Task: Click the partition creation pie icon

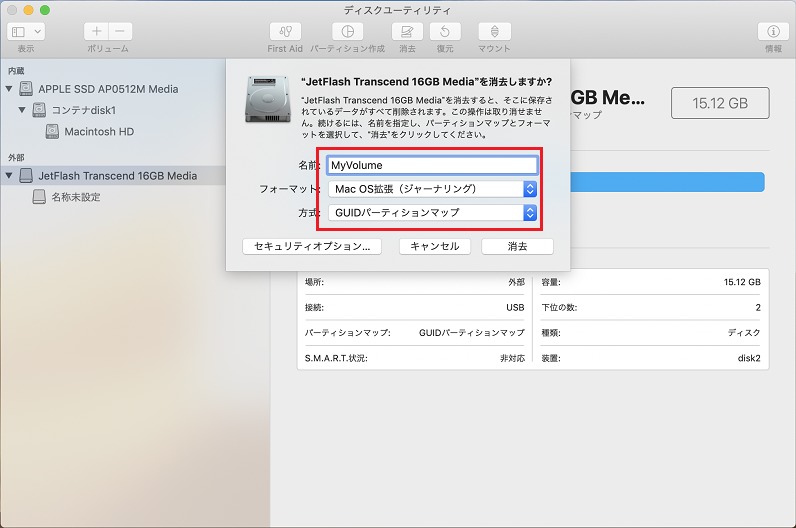Action: pyautogui.click(x=347, y=31)
